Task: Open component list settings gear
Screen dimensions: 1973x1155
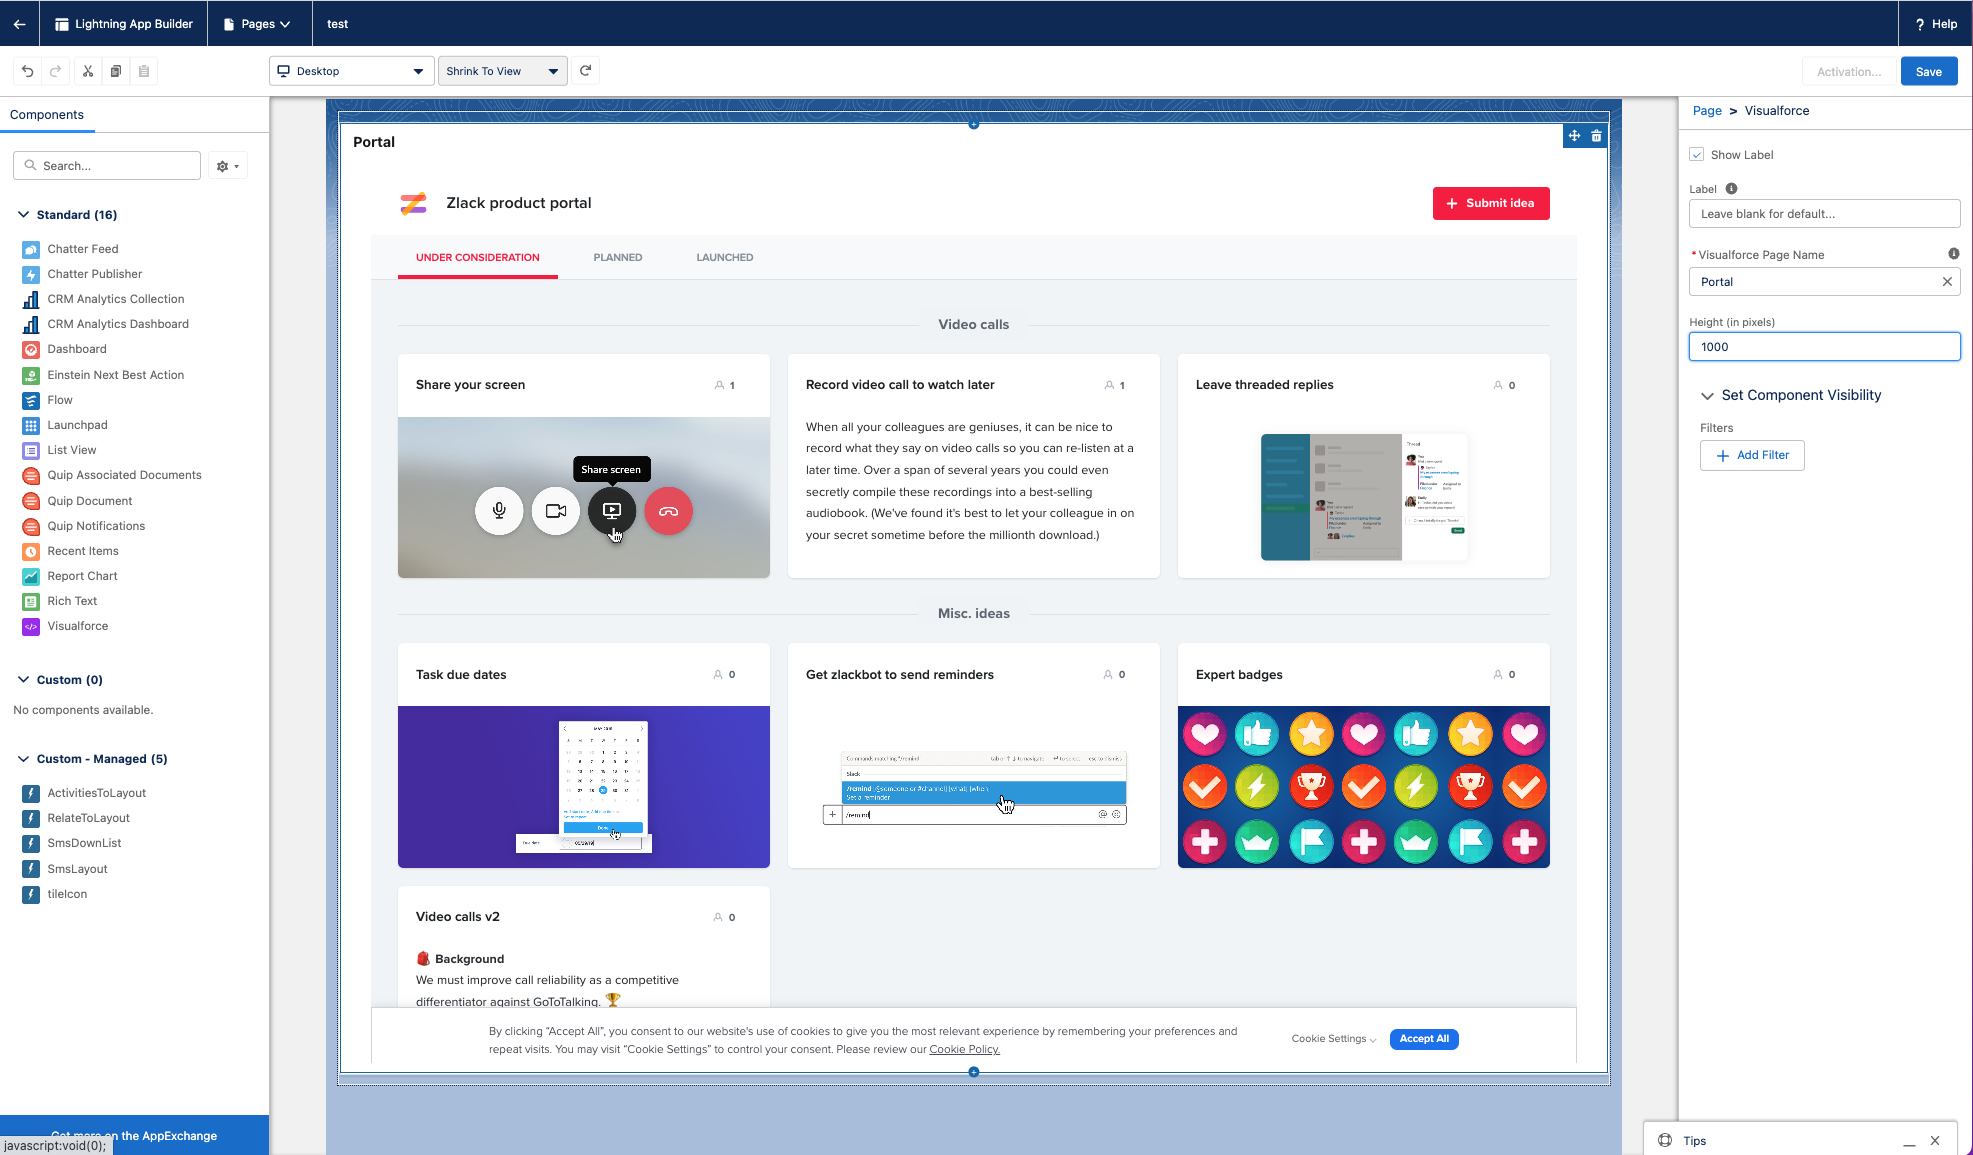Action: [x=228, y=166]
